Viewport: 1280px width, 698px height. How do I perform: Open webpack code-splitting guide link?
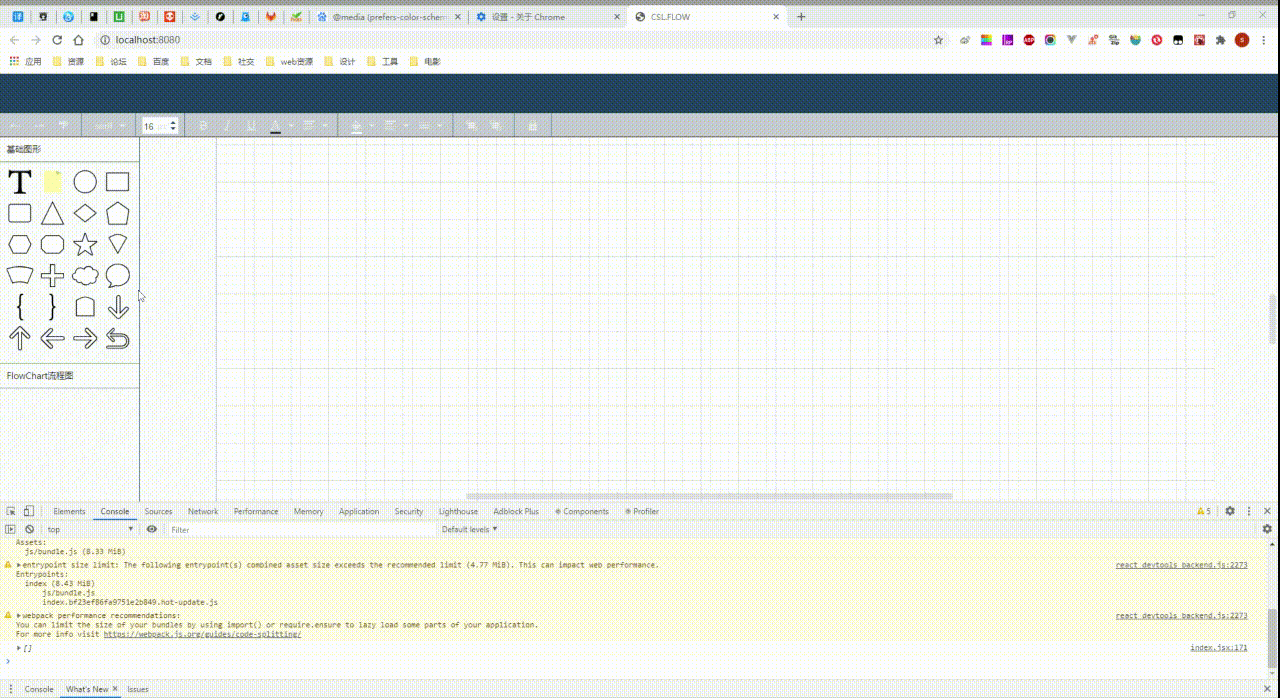coord(202,634)
